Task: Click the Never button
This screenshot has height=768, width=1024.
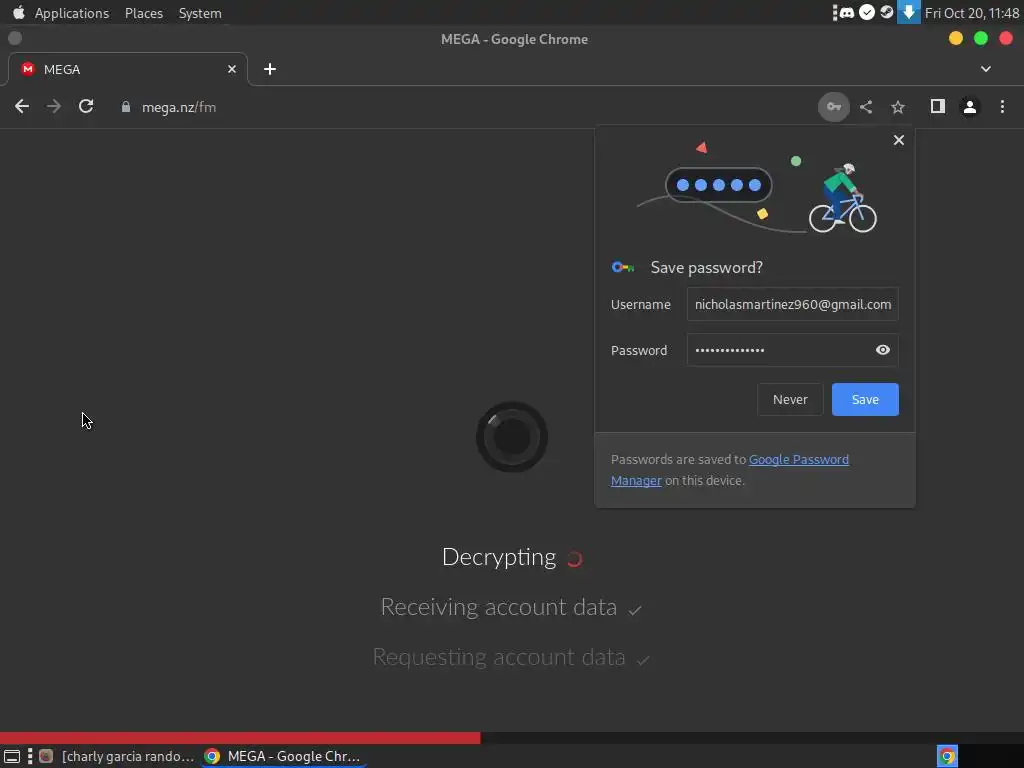Action: pyautogui.click(x=790, y=399)
